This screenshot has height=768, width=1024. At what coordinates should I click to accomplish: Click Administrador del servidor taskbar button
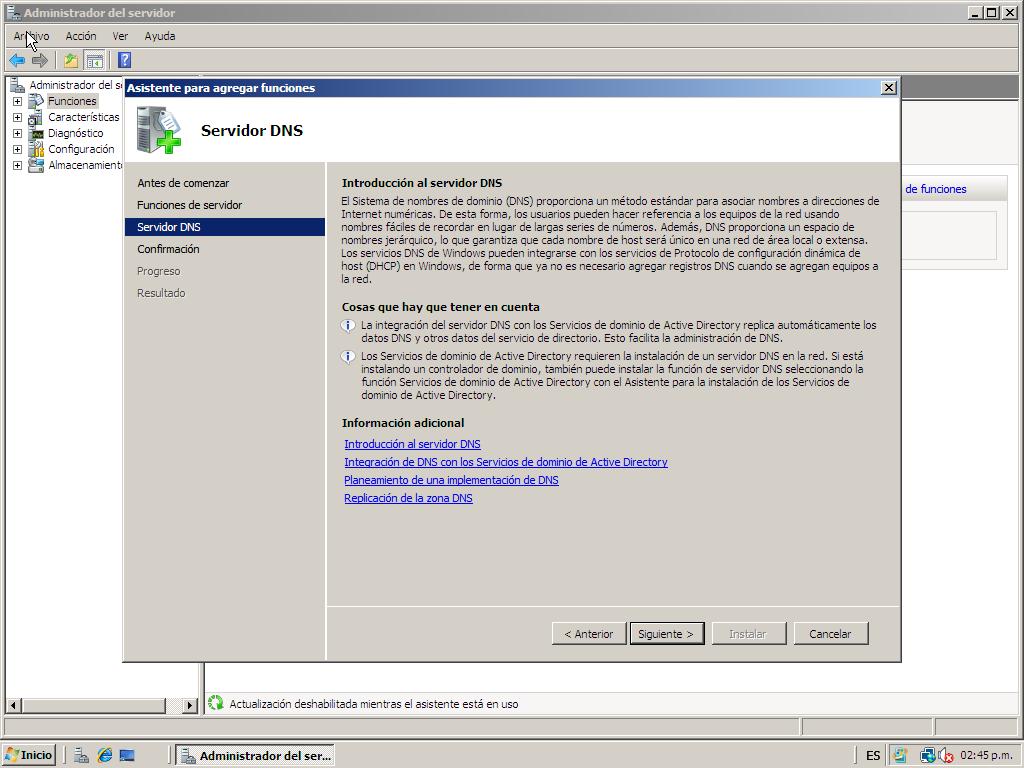255,756
